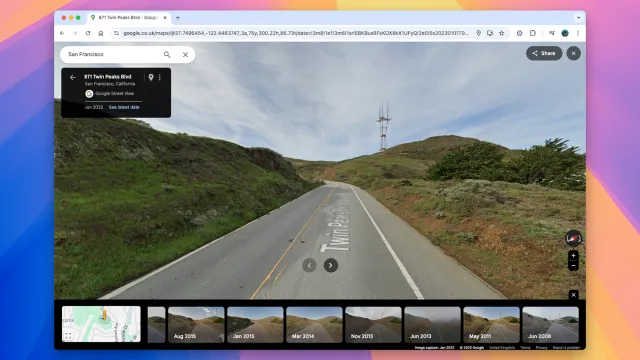
Task: Zoom out with the minus button
Action: 573,266
